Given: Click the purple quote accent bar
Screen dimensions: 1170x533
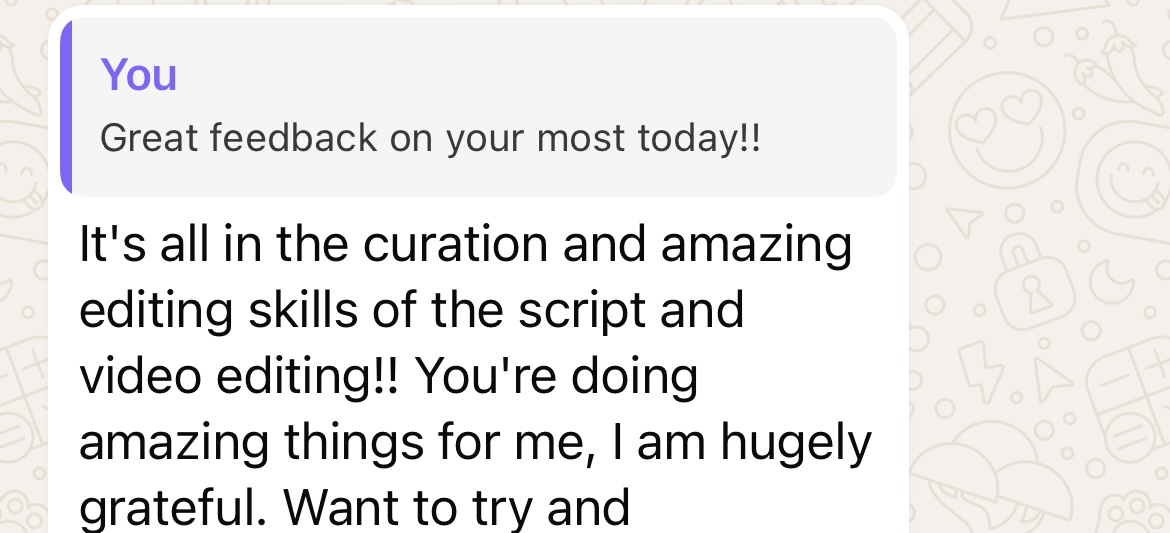Looking at the screenshot, I should pyautogui.click(x=66, y=106).
